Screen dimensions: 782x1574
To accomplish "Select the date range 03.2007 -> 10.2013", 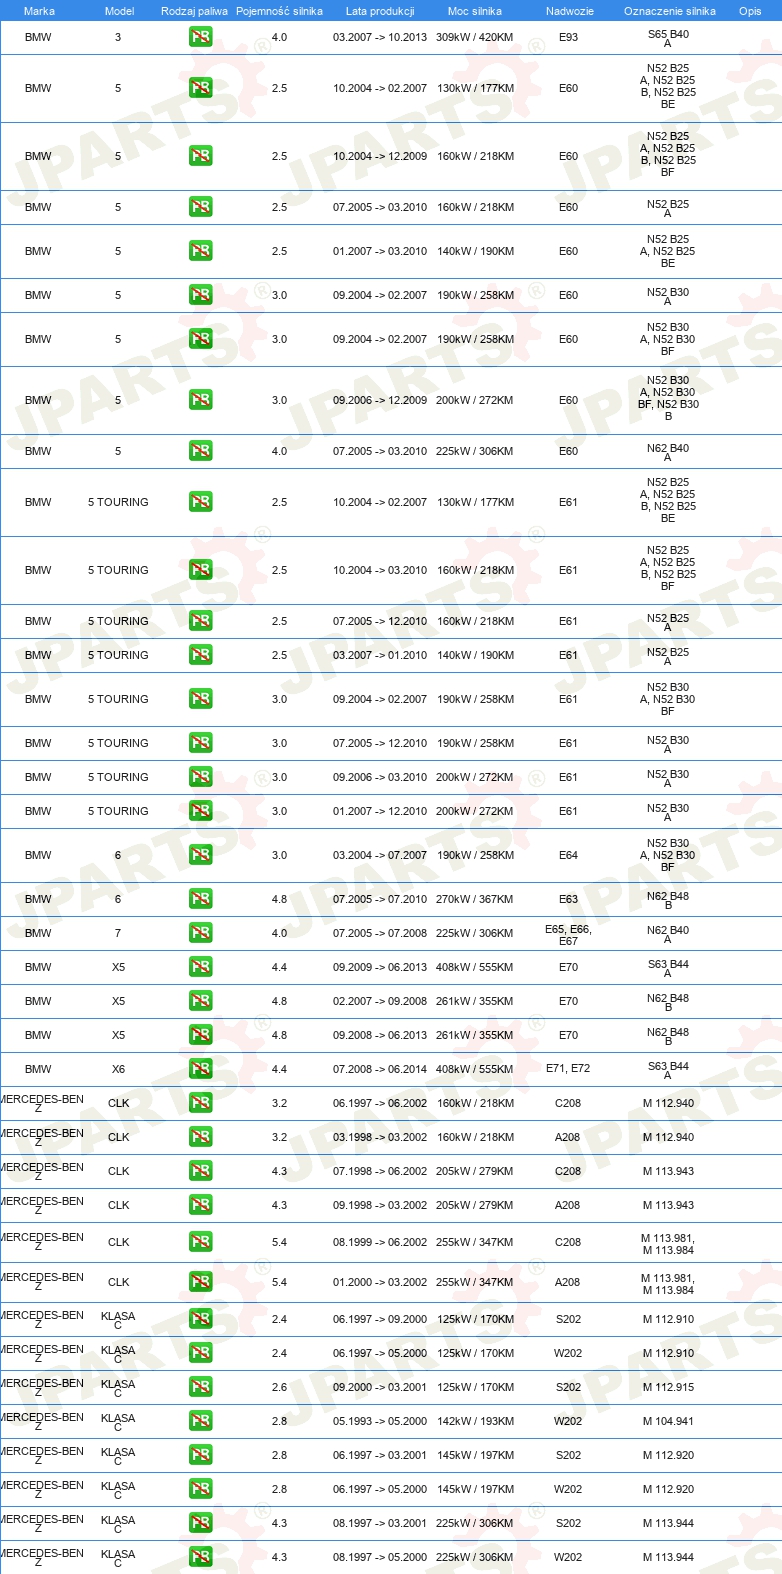I will (x=380, y=37).
